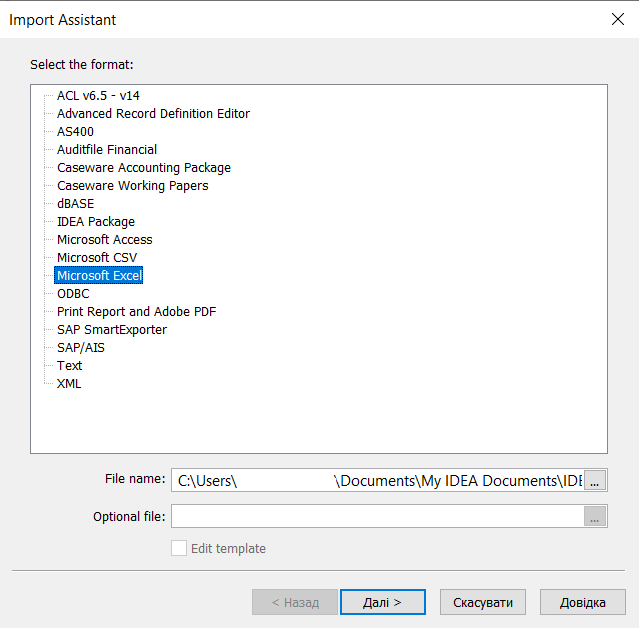Browse for the Optional file

595,516
